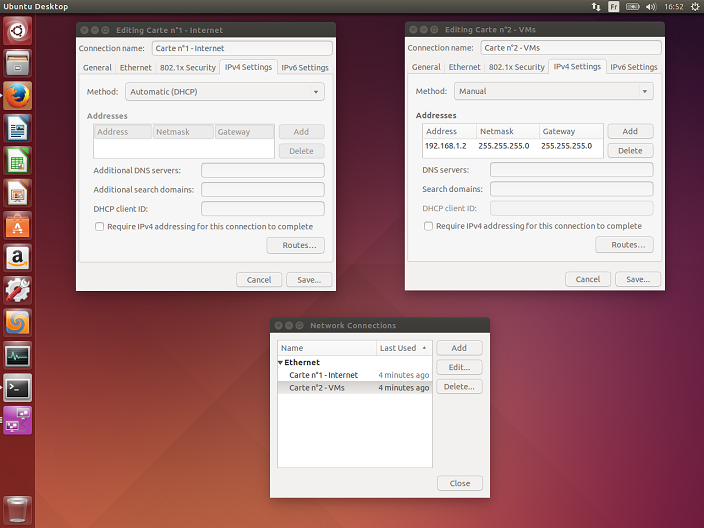Select Carte n°2 - VMs in connection list
The image size is (704, 528).
click(x=354, y=387)
